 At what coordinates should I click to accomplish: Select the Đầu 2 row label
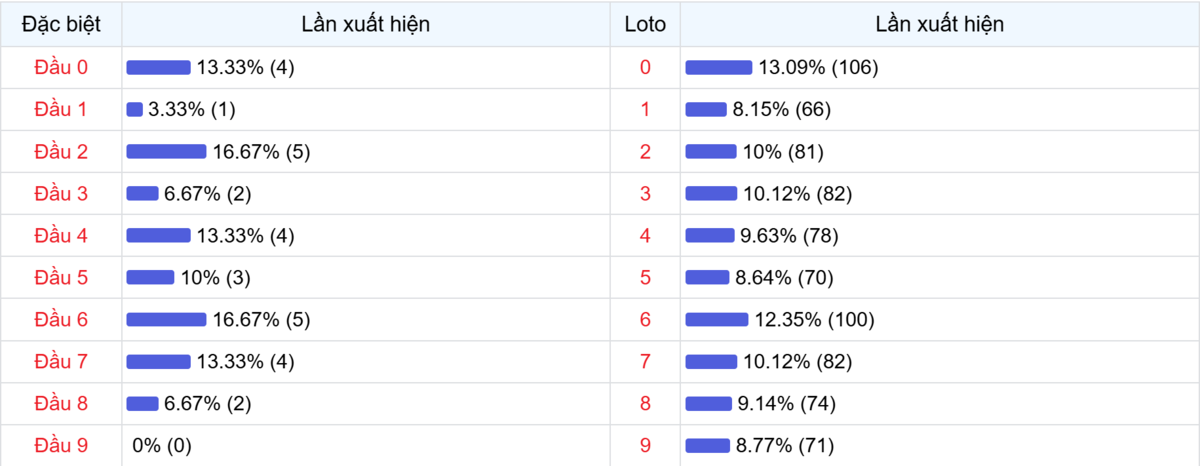61,152
